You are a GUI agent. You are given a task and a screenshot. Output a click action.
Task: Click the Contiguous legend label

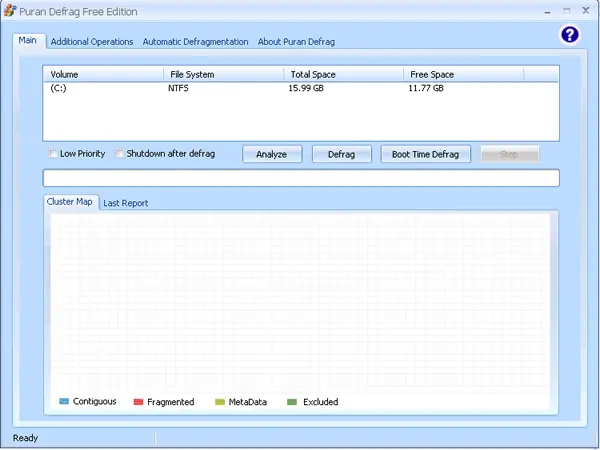pos(95,401)
